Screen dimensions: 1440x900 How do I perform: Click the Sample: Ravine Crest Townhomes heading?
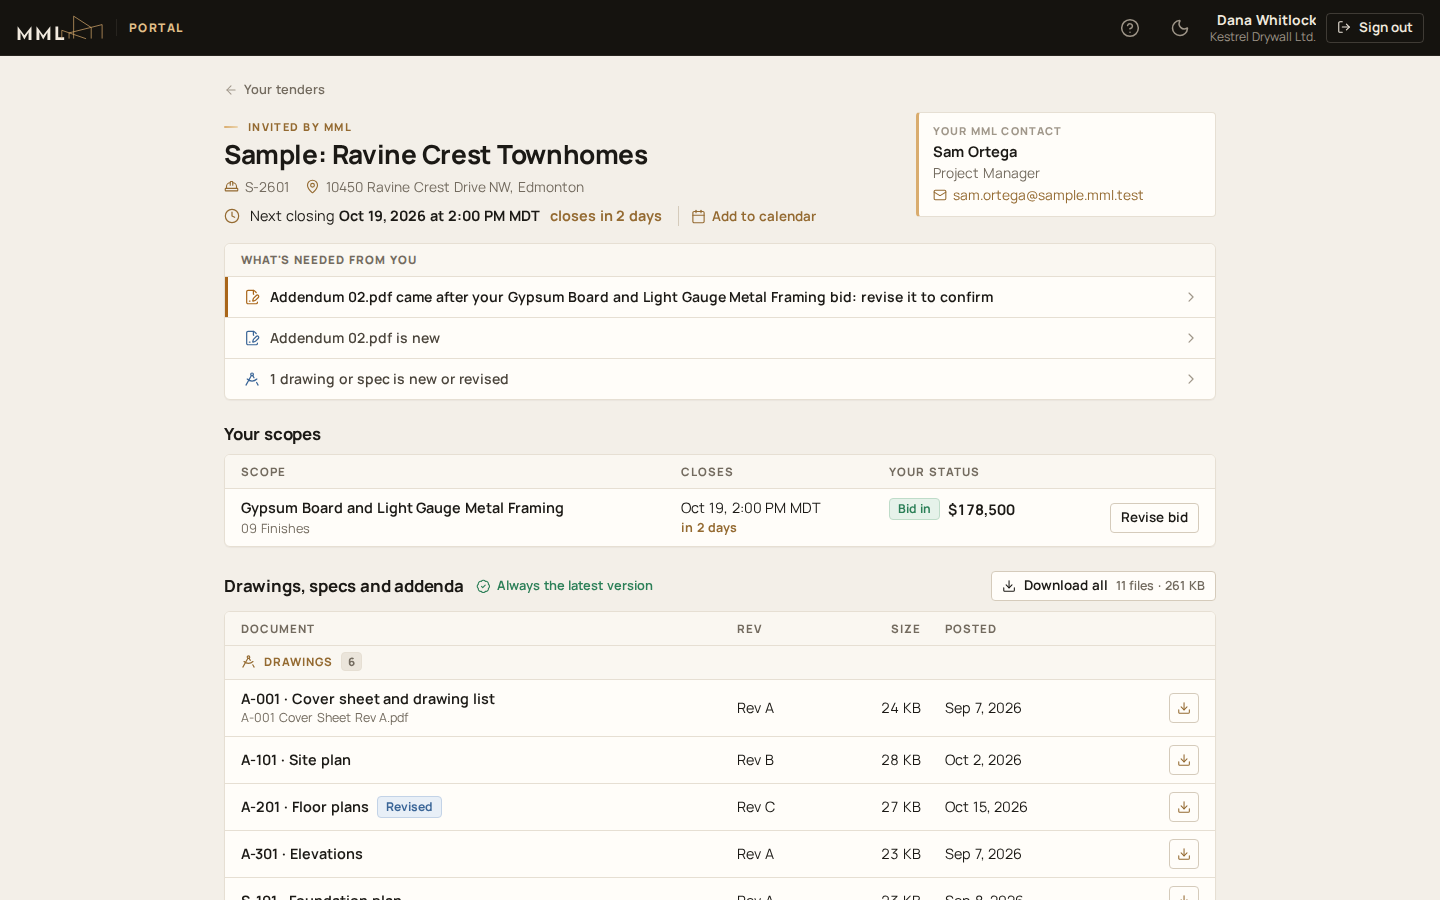436,155
